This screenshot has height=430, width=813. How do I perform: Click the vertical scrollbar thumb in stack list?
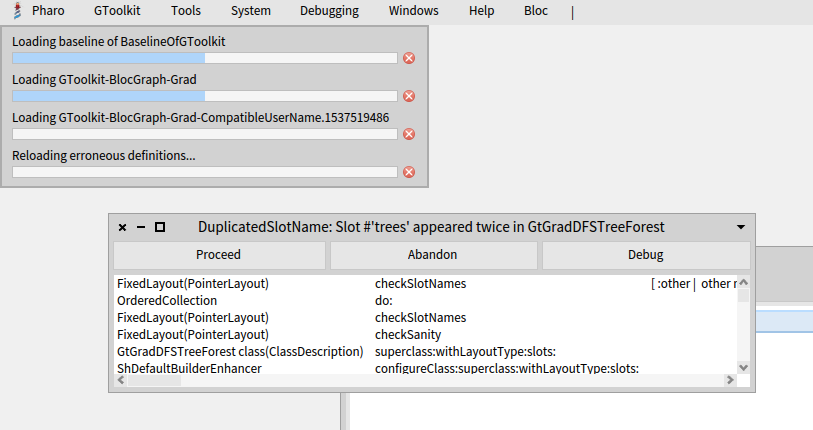tap(744, 296)
